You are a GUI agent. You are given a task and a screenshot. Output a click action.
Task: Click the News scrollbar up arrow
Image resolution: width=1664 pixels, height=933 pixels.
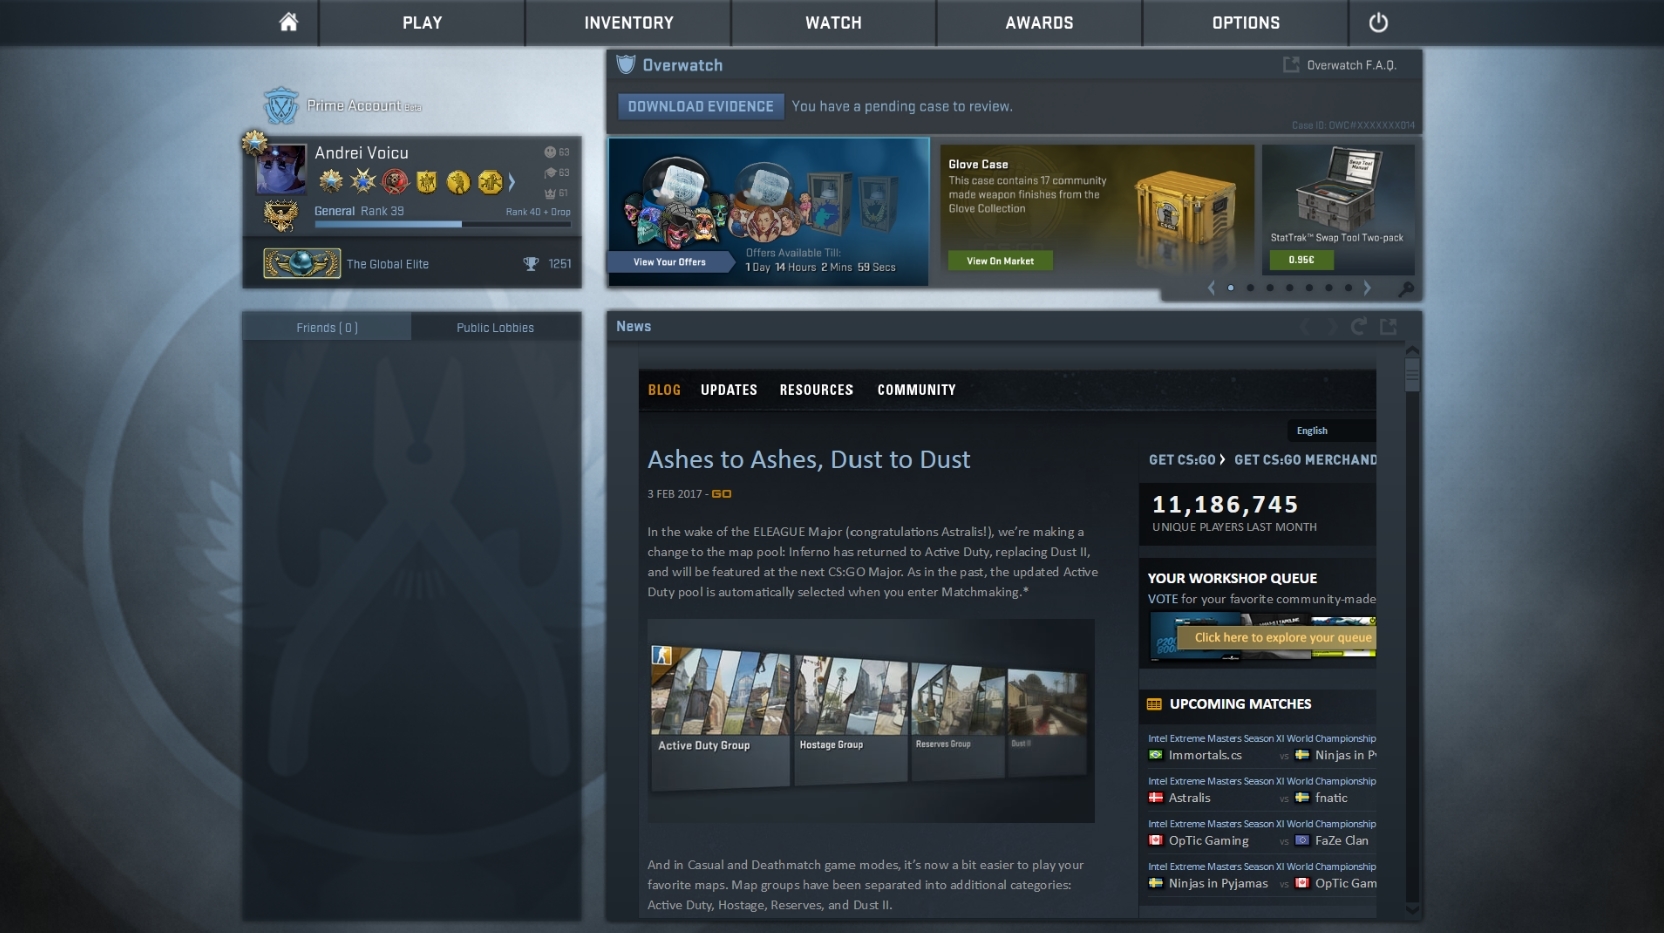(x=1412, y=351)
